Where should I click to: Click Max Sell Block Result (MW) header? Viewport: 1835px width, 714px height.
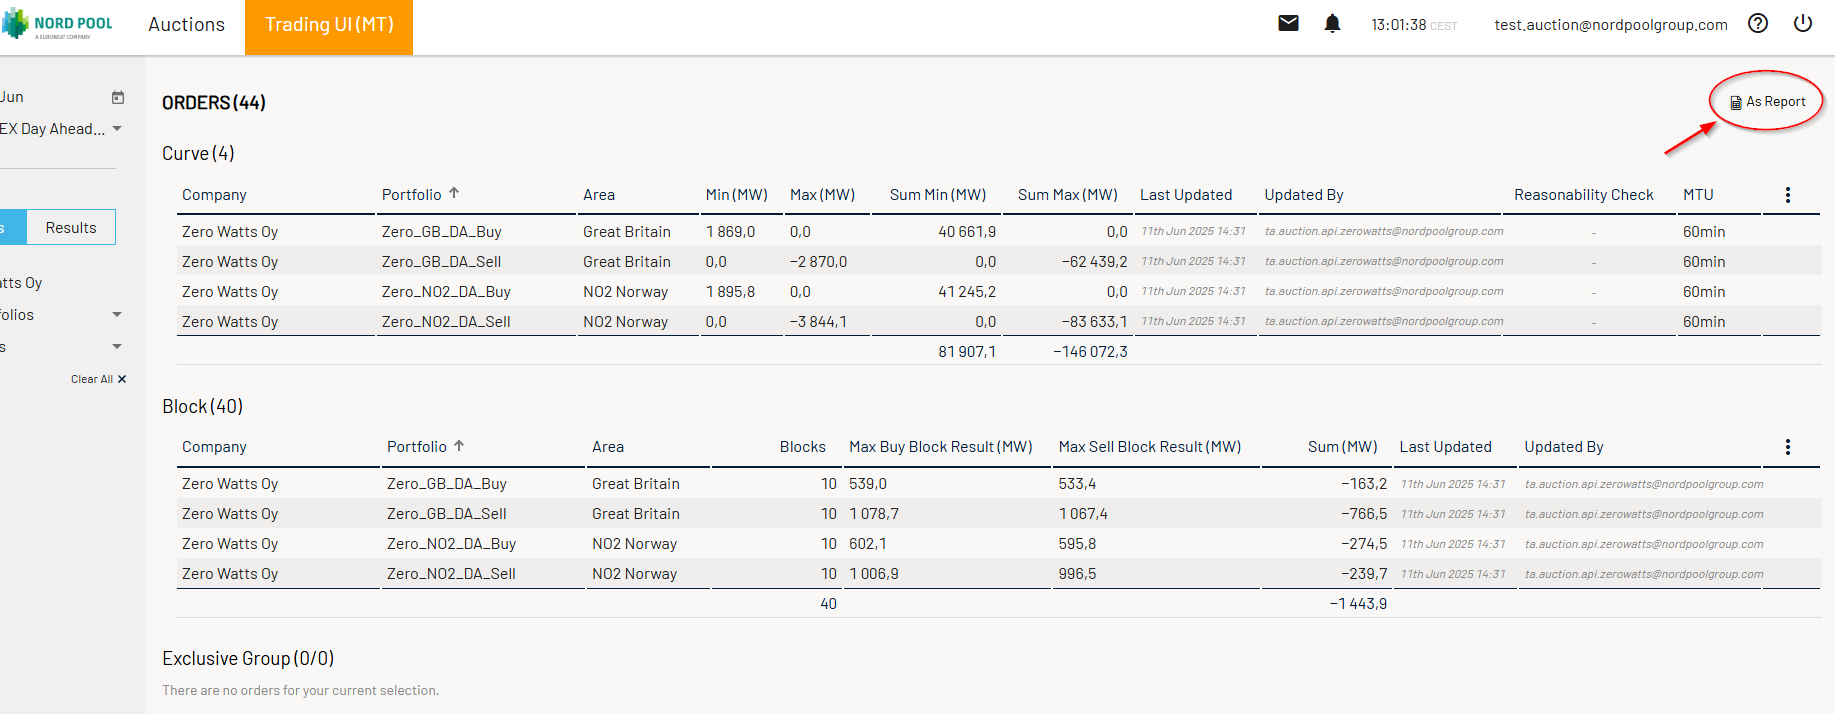click(1150, 447)
